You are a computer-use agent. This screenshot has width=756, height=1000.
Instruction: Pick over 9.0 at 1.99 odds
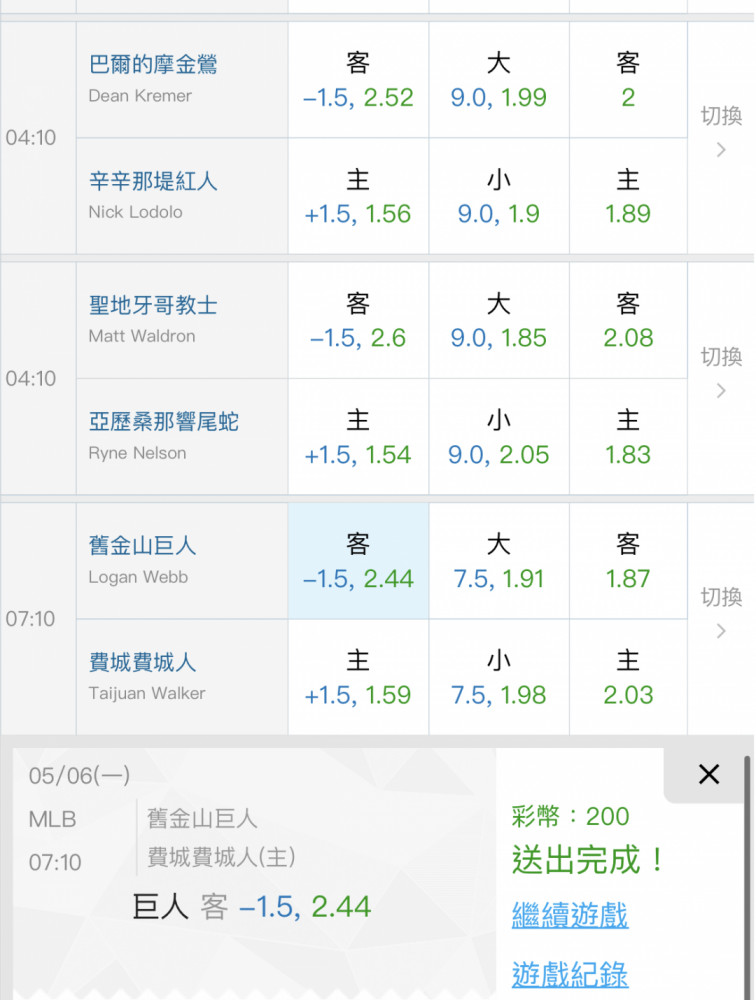pos(498,80)
